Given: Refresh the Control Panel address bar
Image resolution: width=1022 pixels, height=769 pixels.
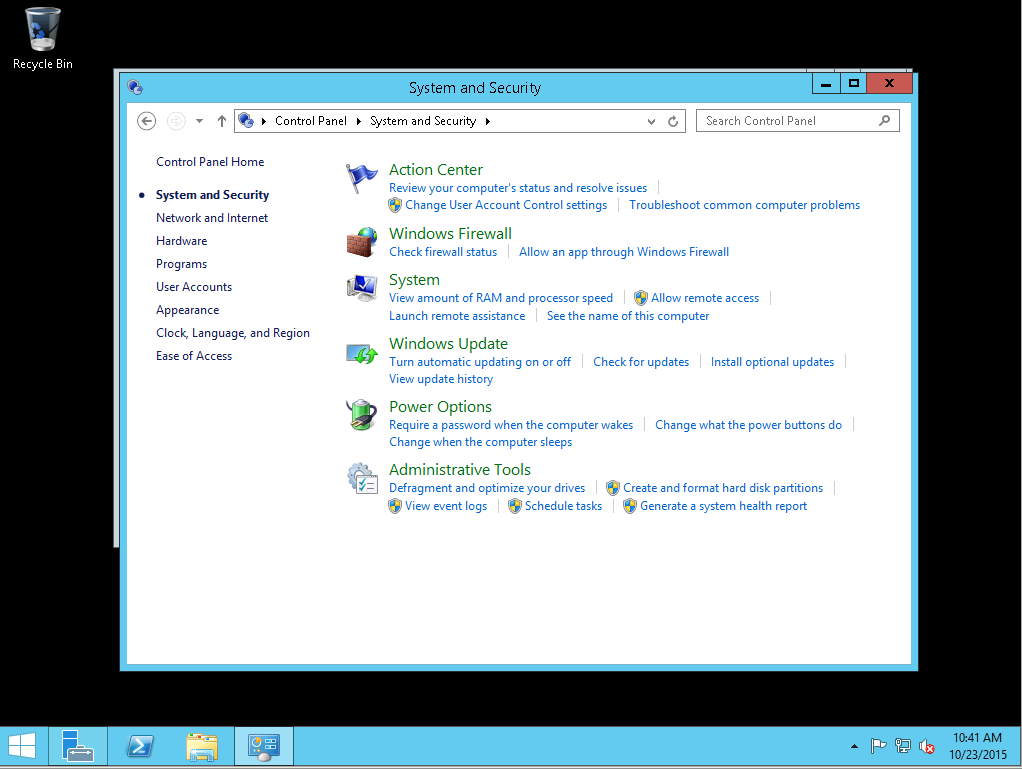Looking at the screenshot, I should coord(674,121).
